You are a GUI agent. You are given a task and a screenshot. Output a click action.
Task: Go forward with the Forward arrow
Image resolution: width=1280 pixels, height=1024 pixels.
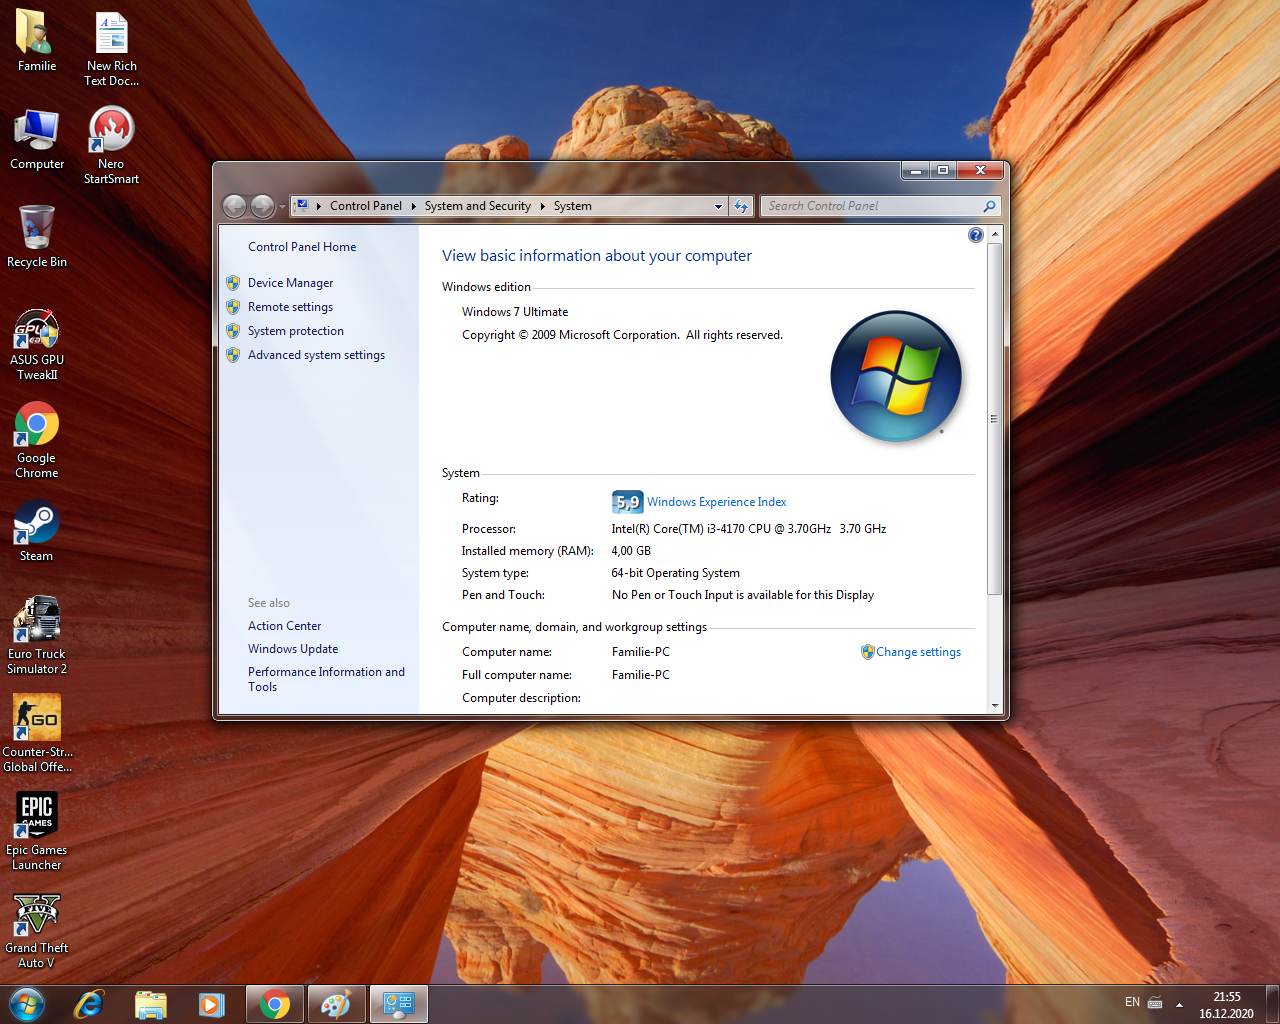point(262,206)
